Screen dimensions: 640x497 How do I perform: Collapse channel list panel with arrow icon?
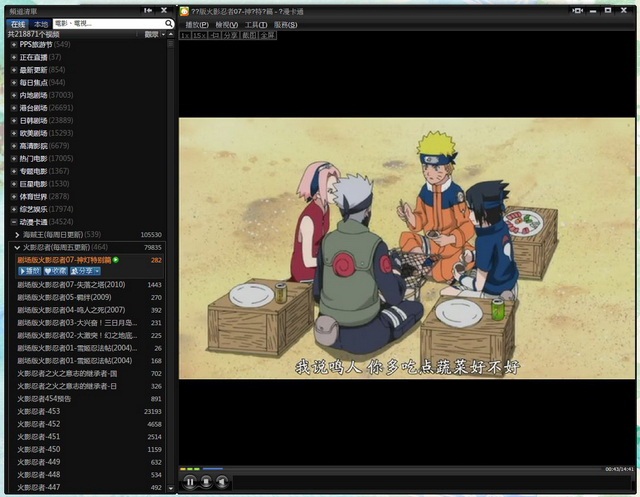point(148,10)
